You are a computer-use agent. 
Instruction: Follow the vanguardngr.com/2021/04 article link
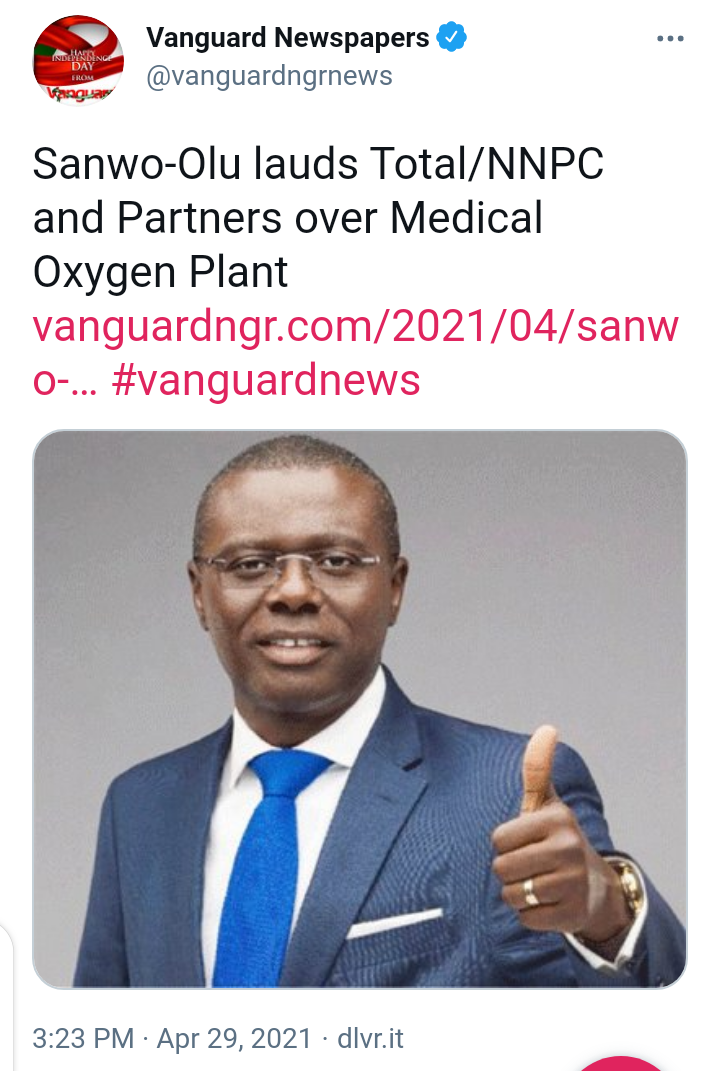pyautogui.click(x=356, y=326)
